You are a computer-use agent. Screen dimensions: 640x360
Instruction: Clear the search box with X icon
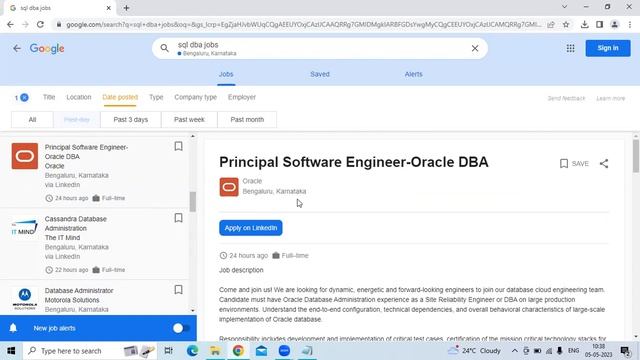point(475,48)
